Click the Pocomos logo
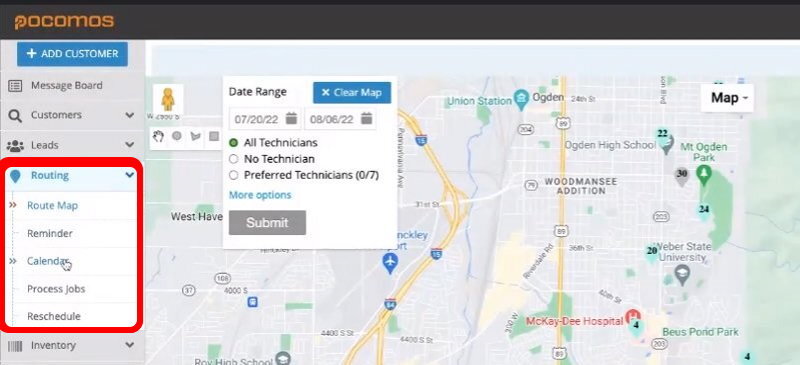This screenshot has height=365, width=800. tap(64, 21)
